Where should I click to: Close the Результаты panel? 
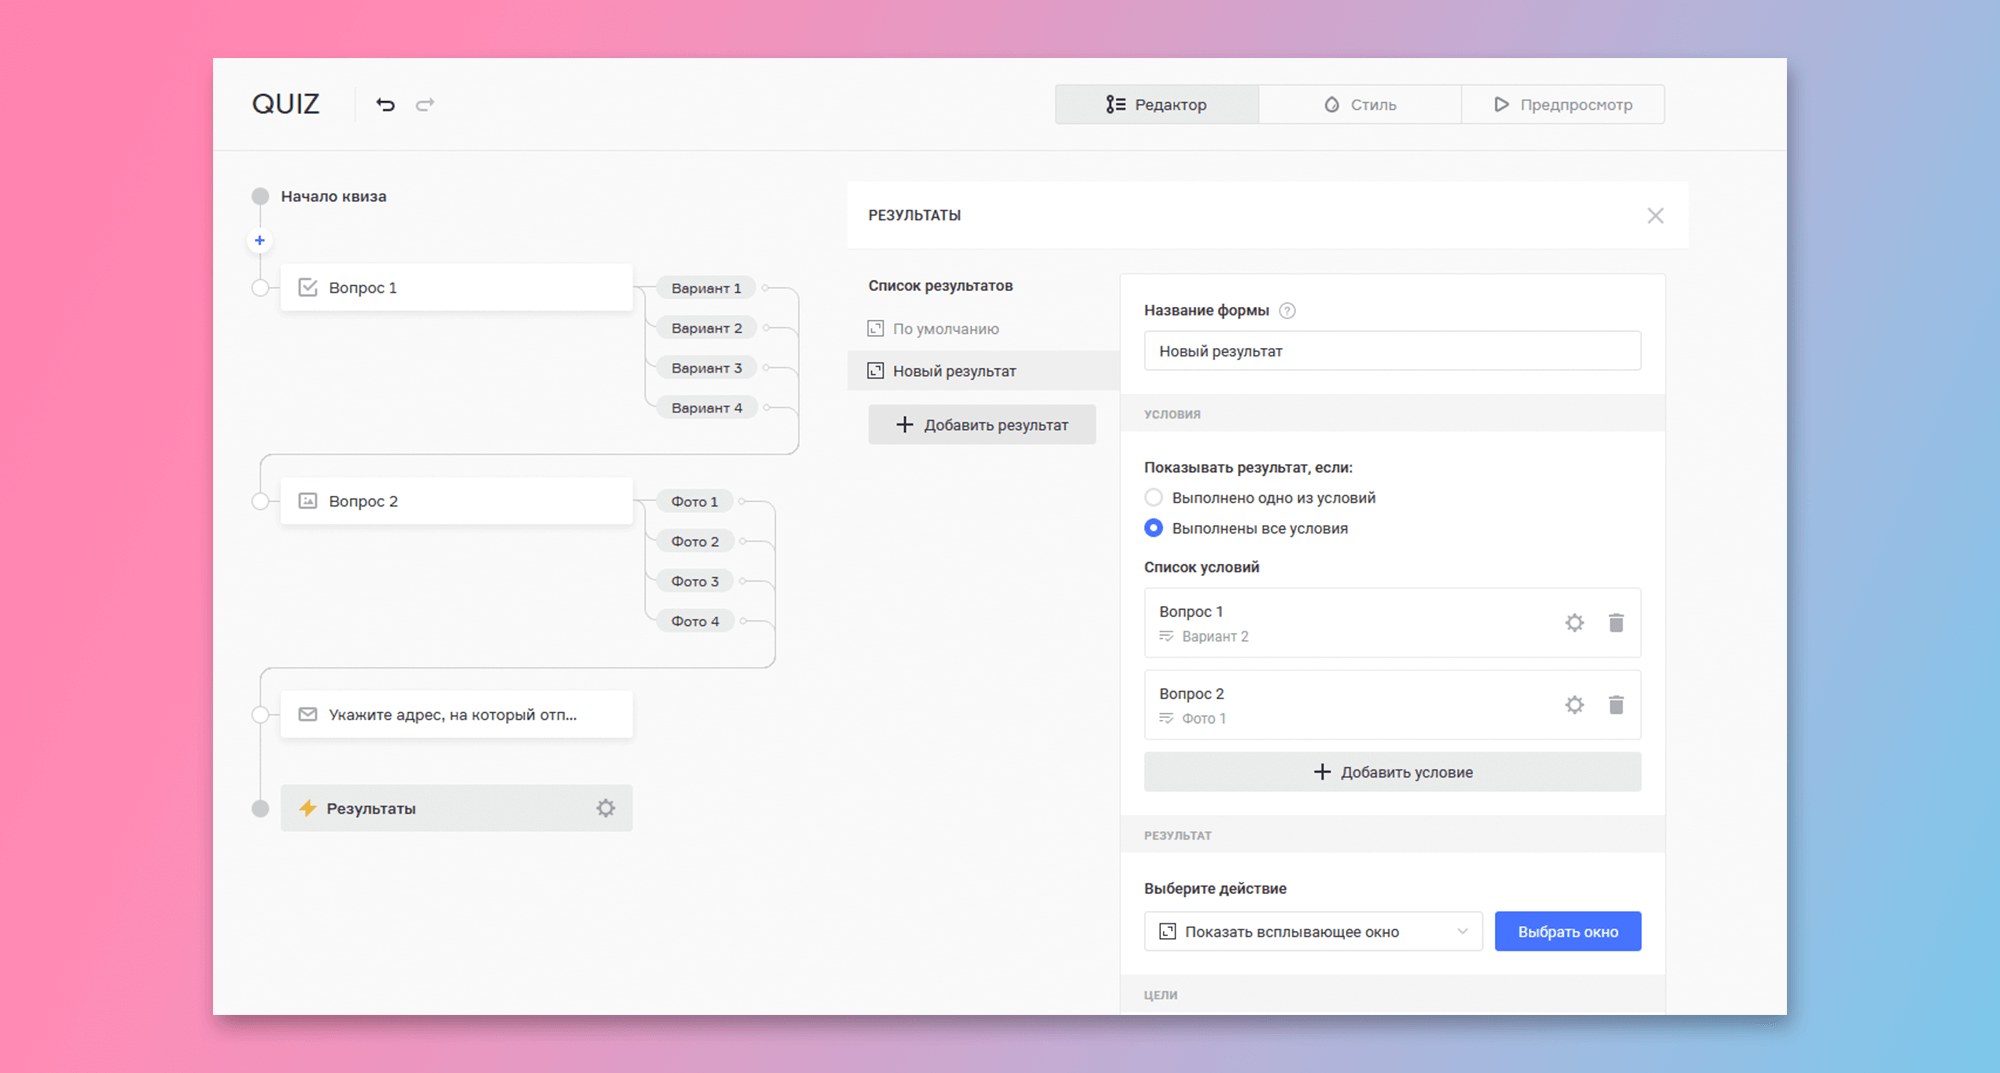tap(1656, 216)
